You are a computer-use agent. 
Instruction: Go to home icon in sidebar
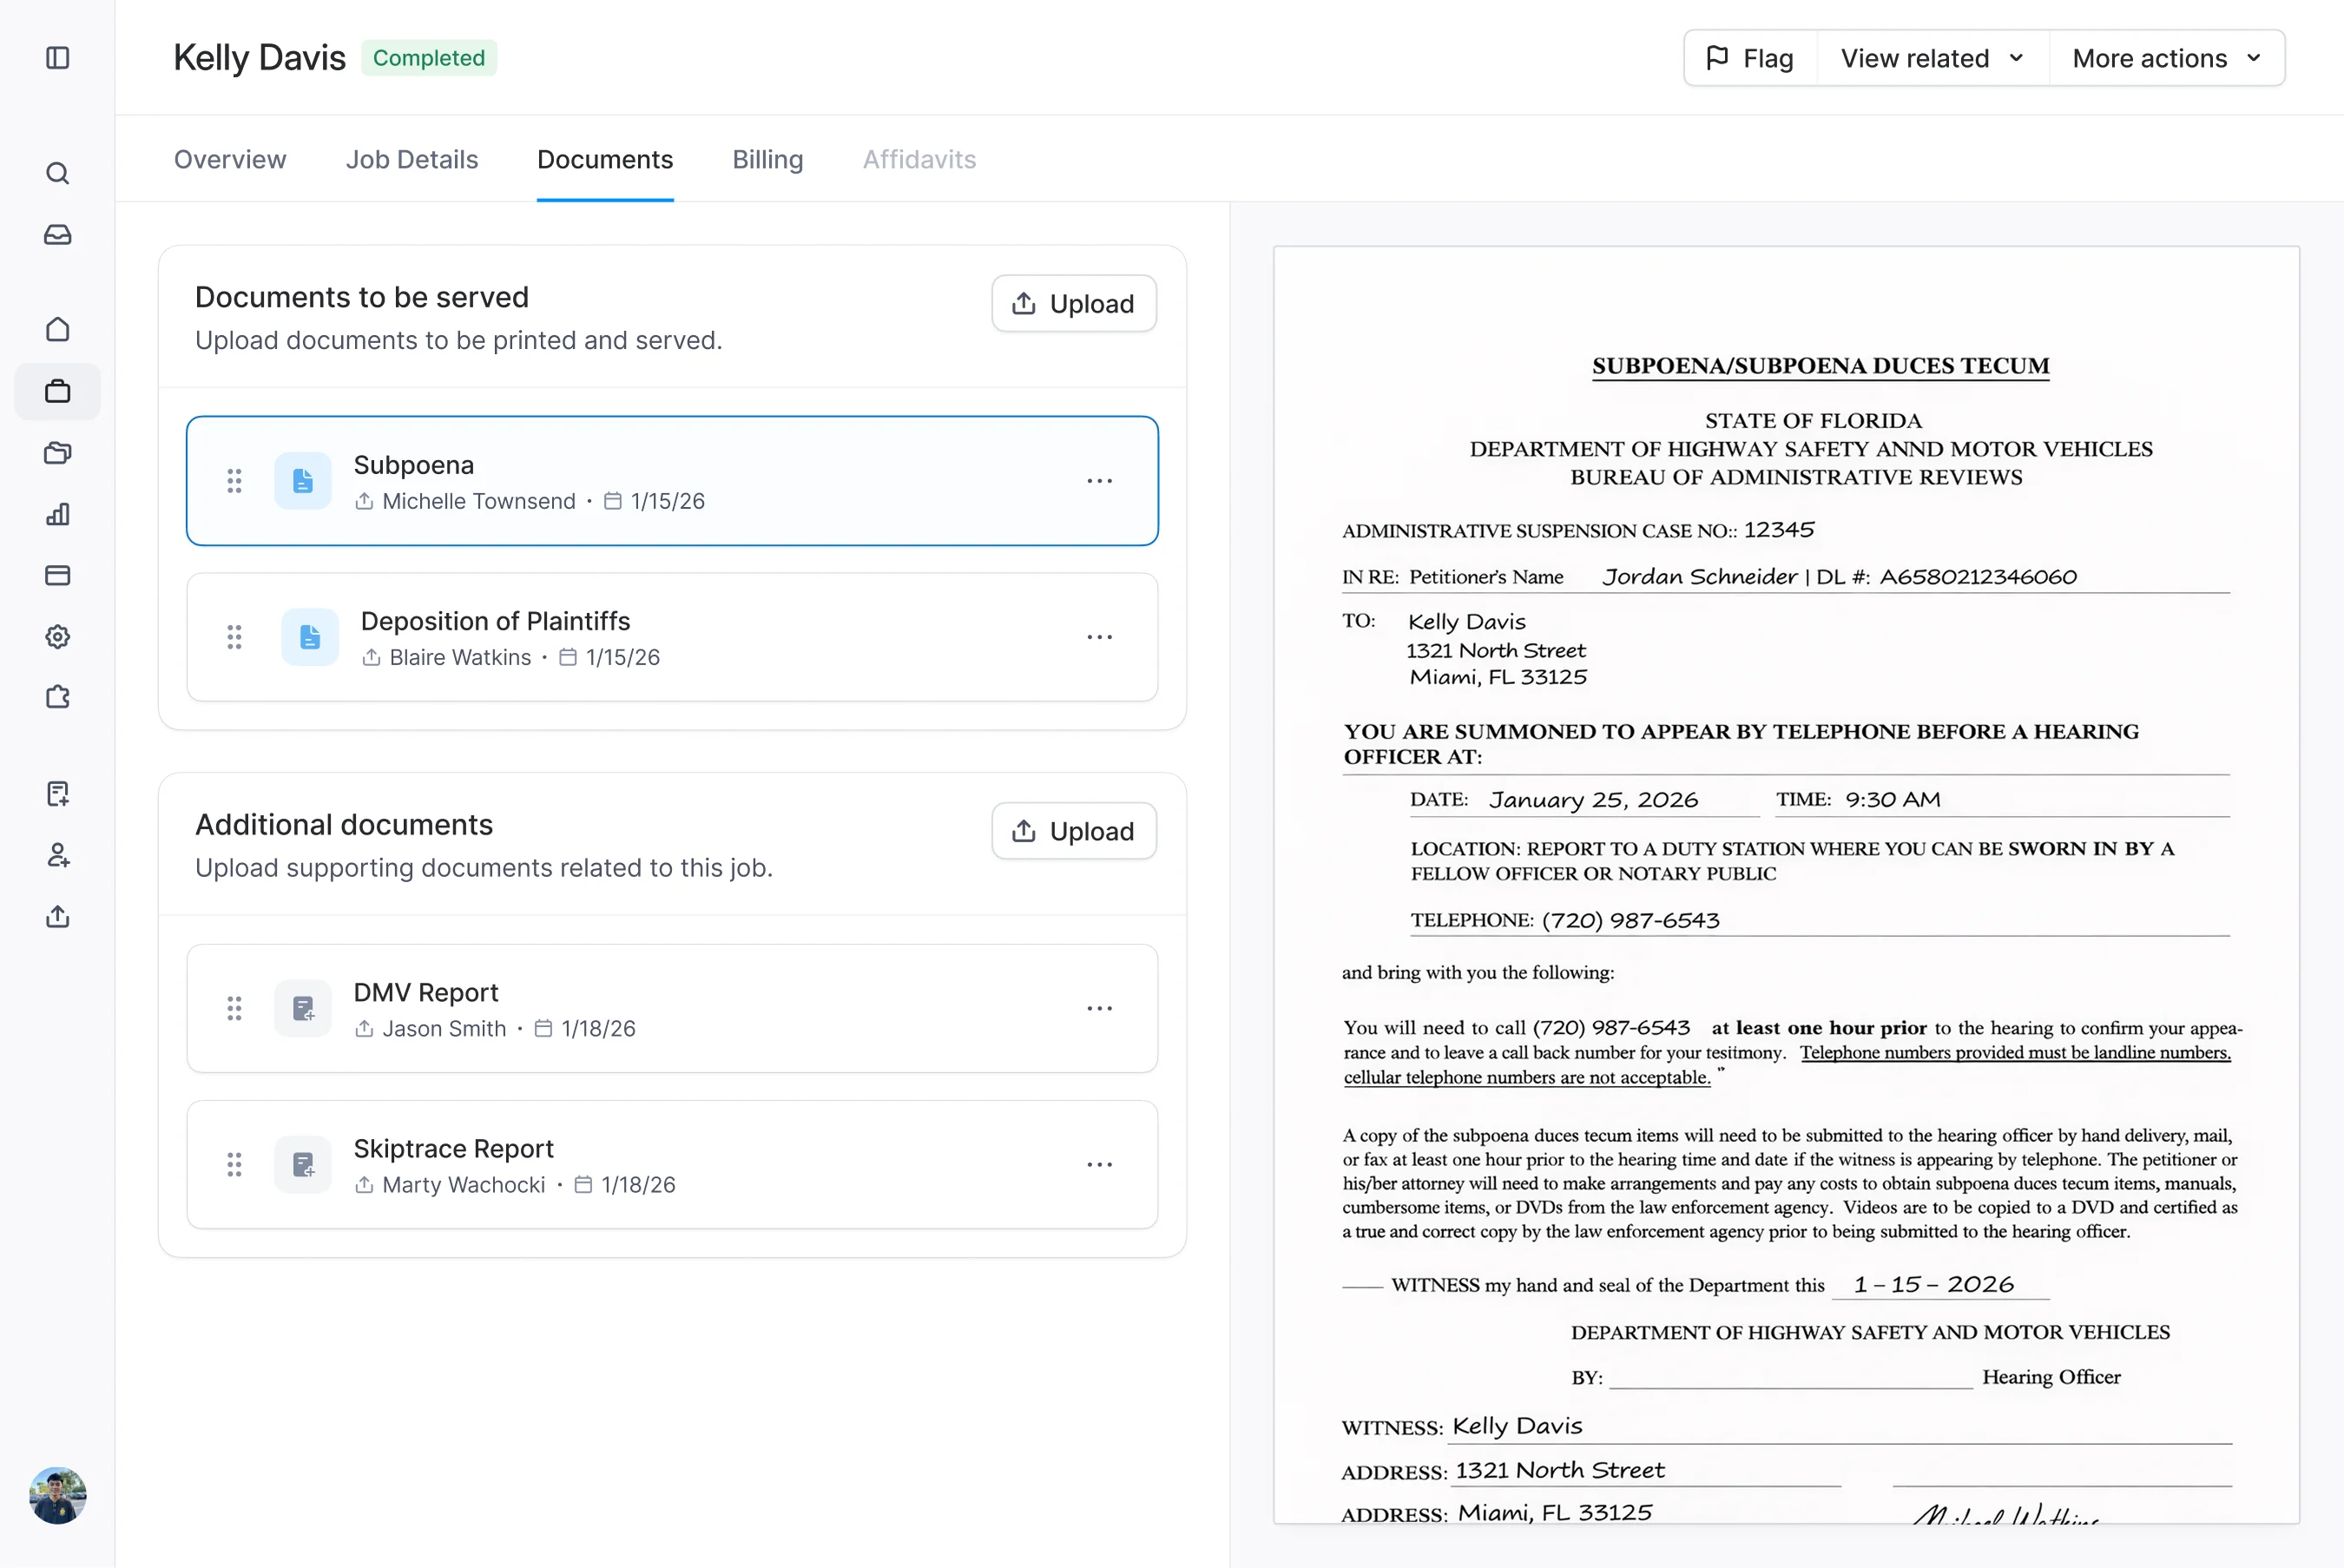pyautogui.click(x=58, y=330)
